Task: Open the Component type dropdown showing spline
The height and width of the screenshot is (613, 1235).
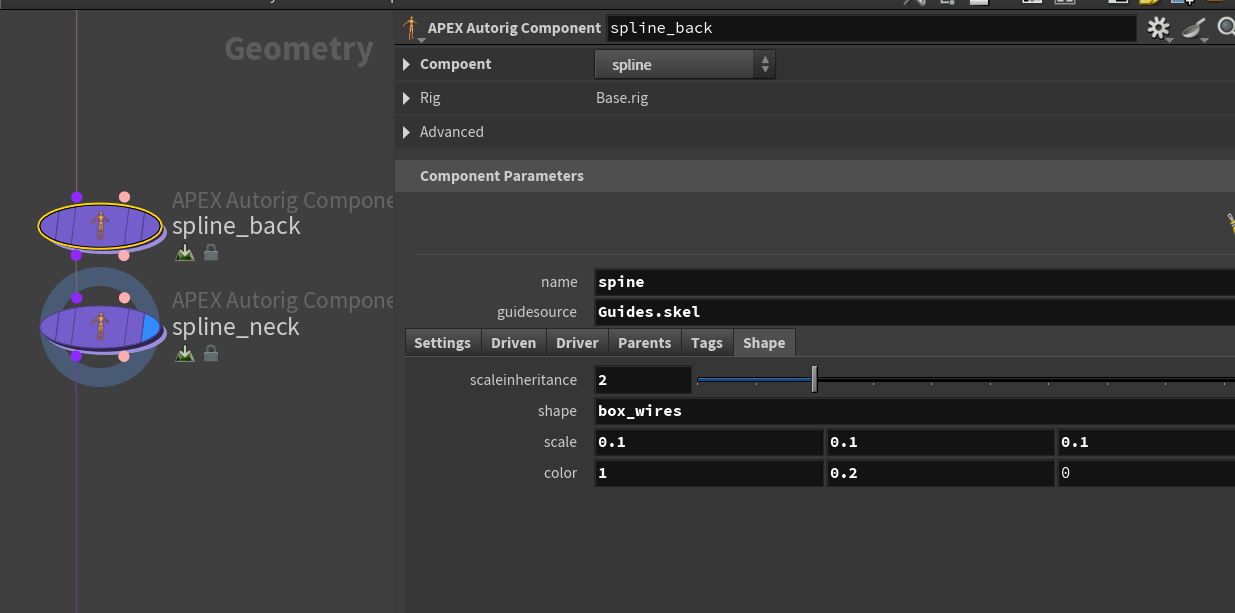Action: click(x=685, y=65)
